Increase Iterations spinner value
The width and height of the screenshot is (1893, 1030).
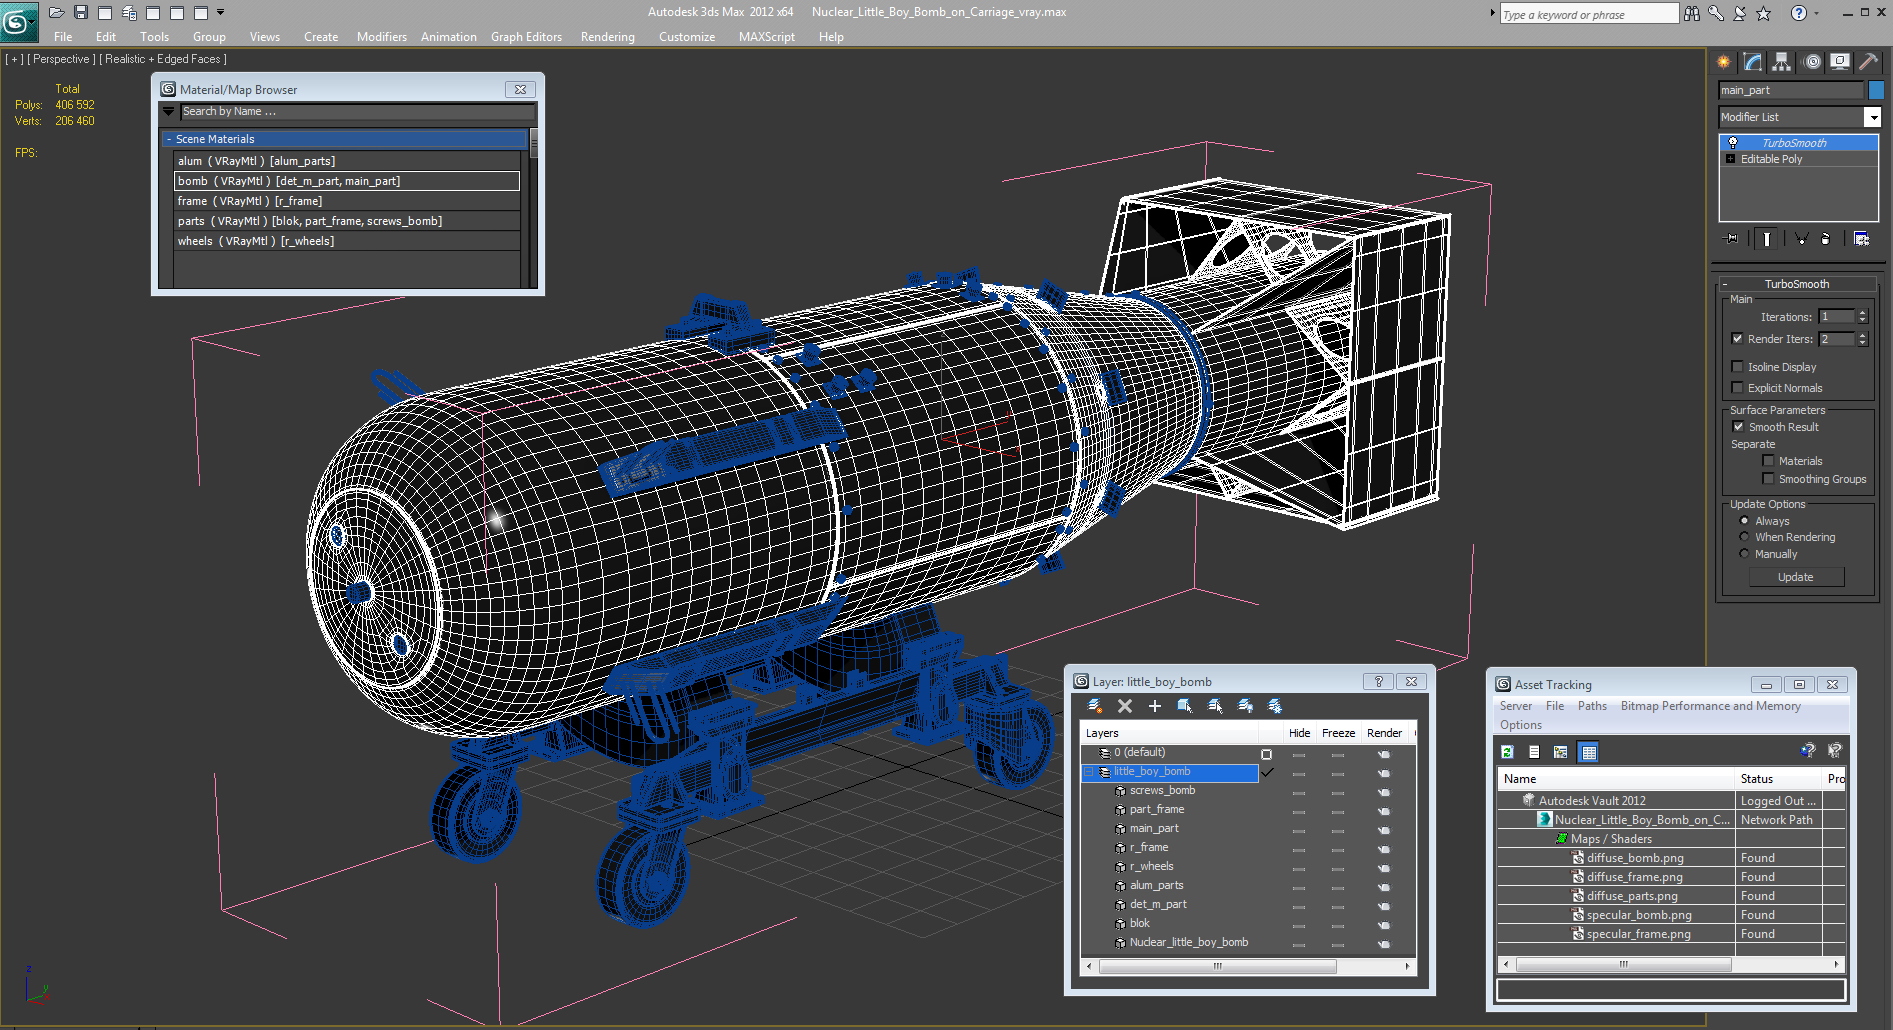pos(1862,313)
